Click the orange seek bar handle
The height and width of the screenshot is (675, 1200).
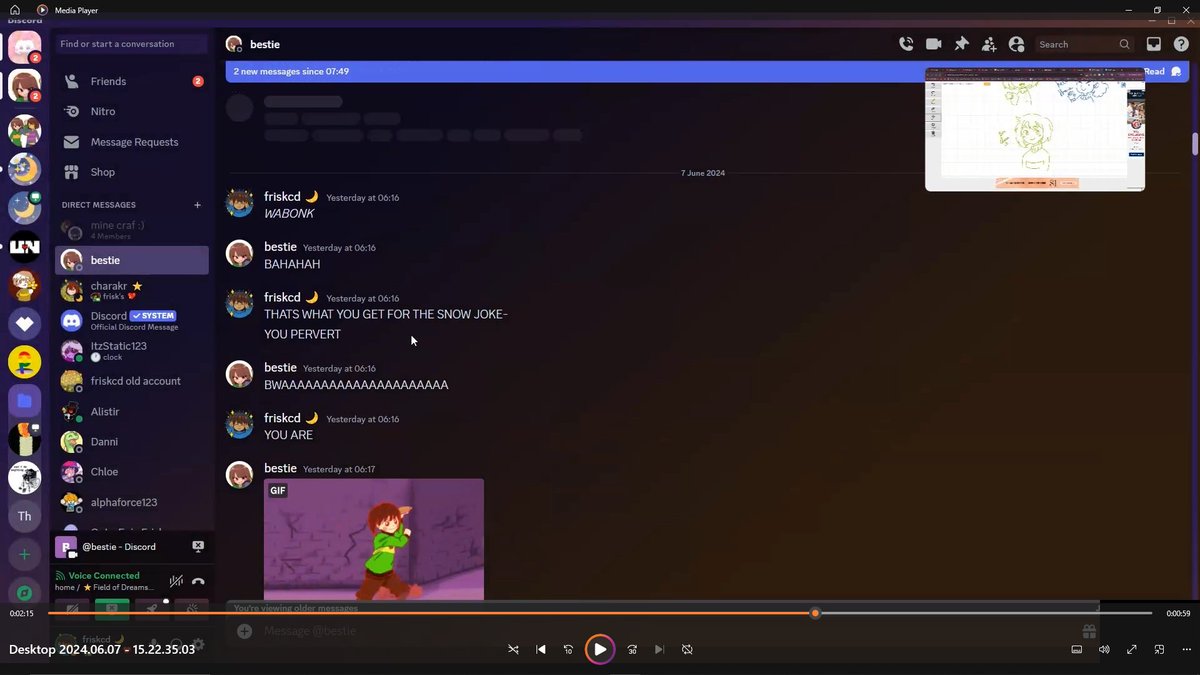[815, 613]
